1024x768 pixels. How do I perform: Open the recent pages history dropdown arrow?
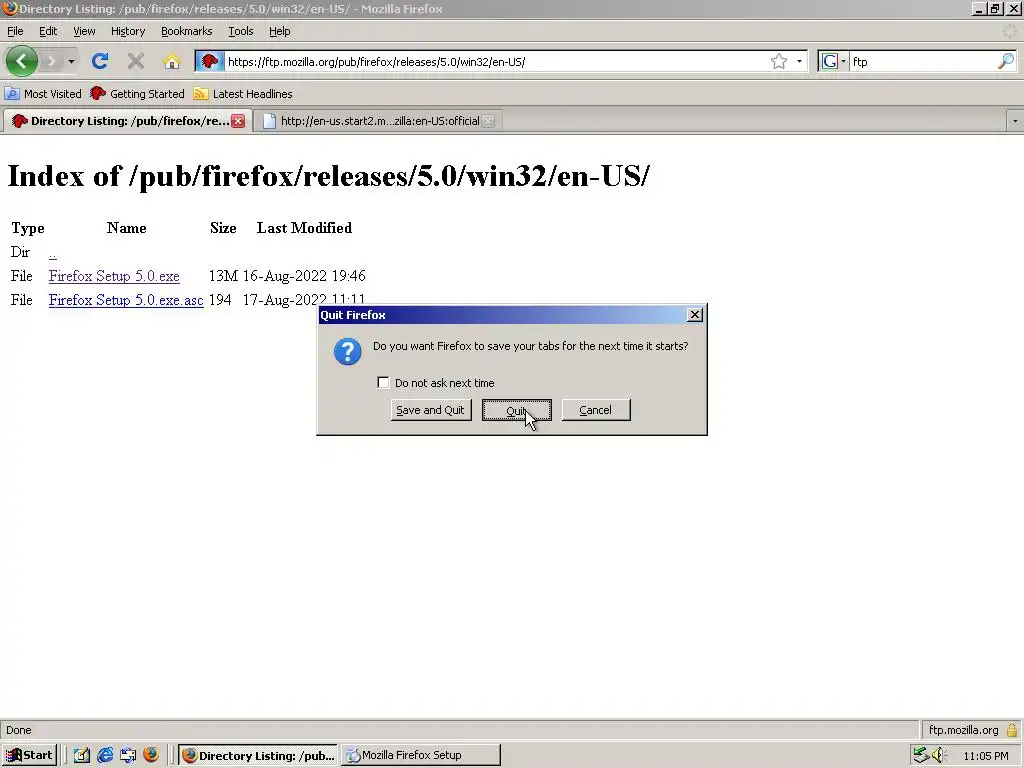coord(71,61)
